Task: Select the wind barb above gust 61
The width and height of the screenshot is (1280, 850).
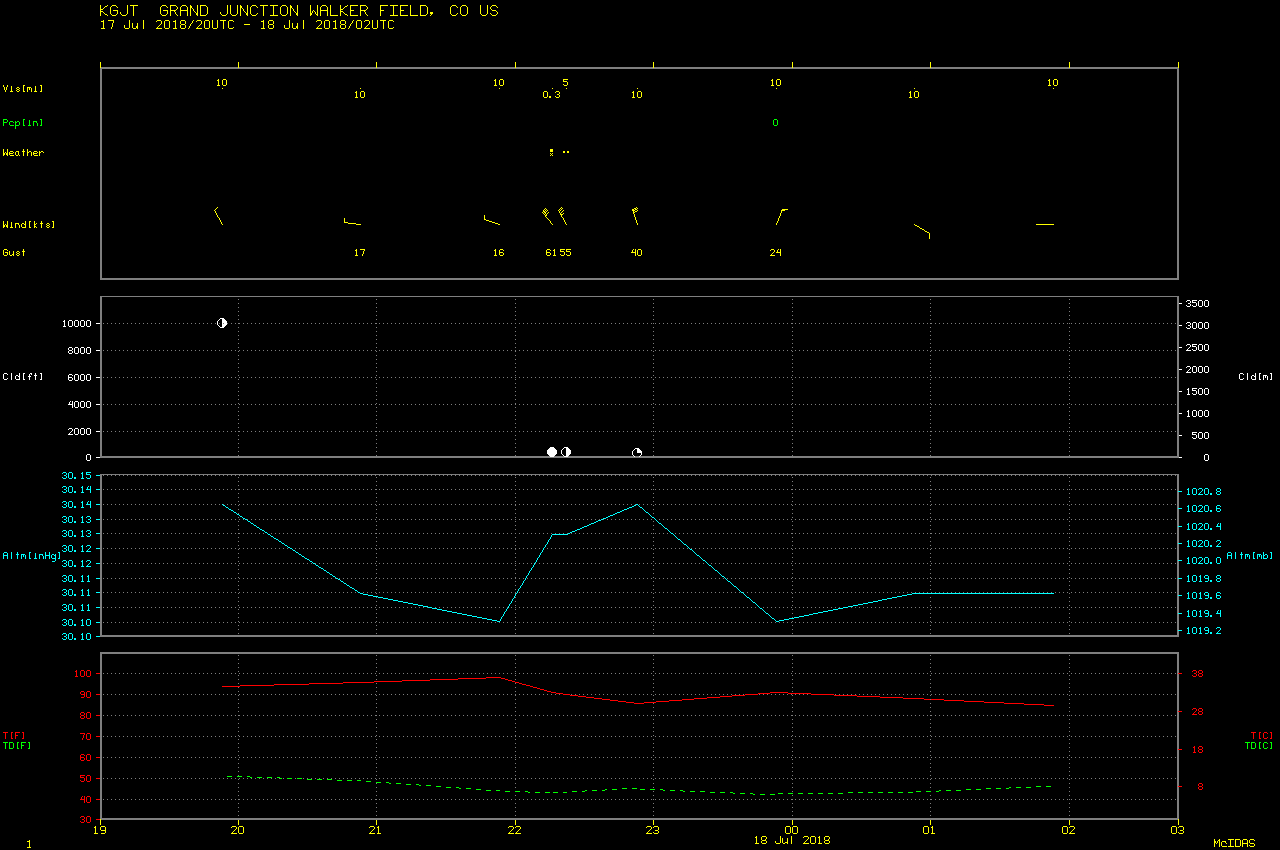Action: click(548, 216)
